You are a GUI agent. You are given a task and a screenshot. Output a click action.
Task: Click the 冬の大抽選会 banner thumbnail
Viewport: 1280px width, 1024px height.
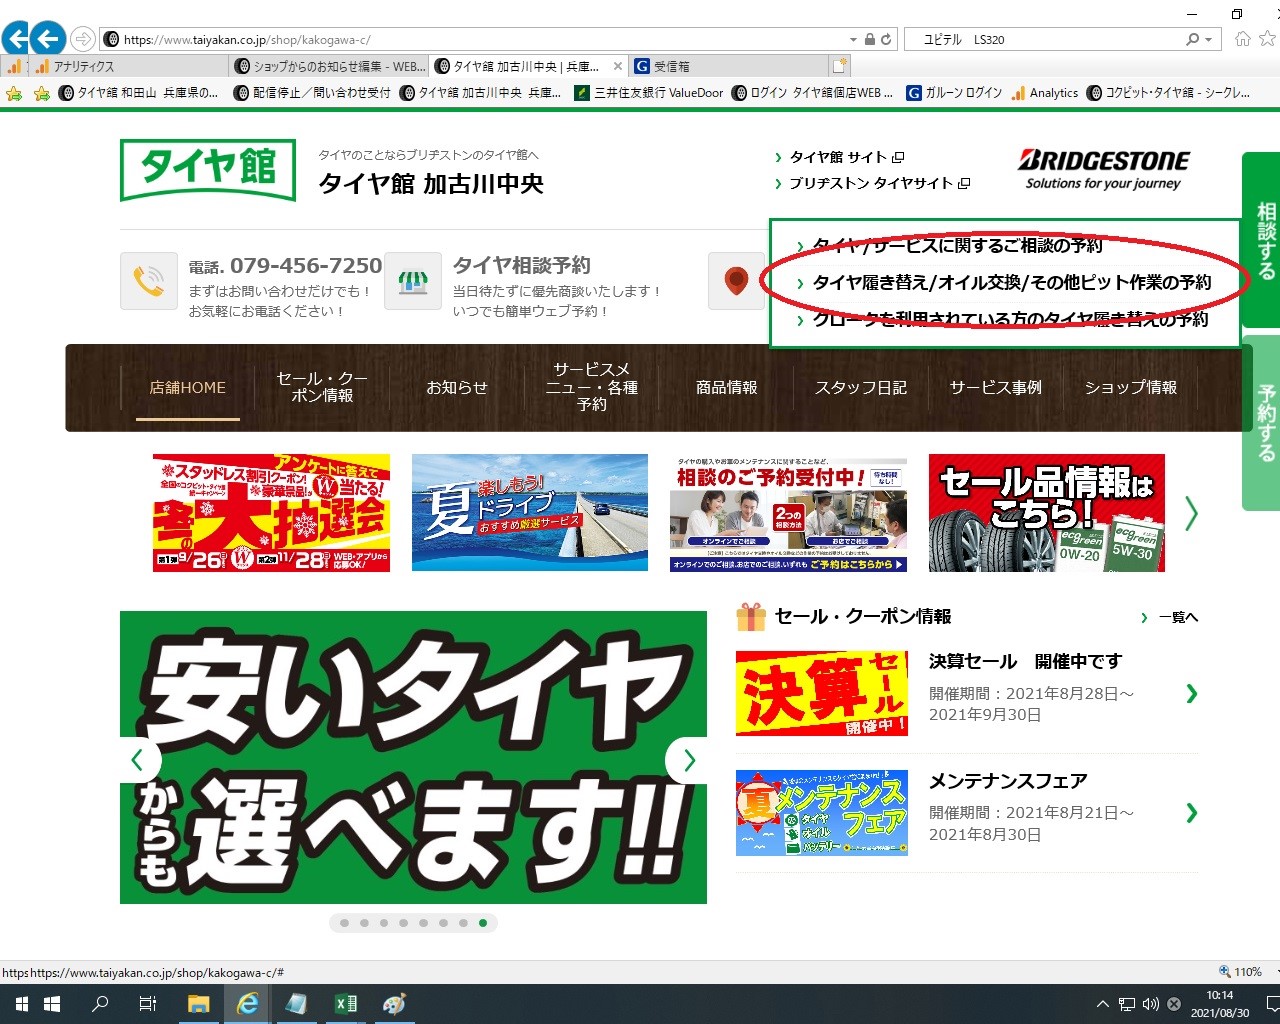point(271,513)
